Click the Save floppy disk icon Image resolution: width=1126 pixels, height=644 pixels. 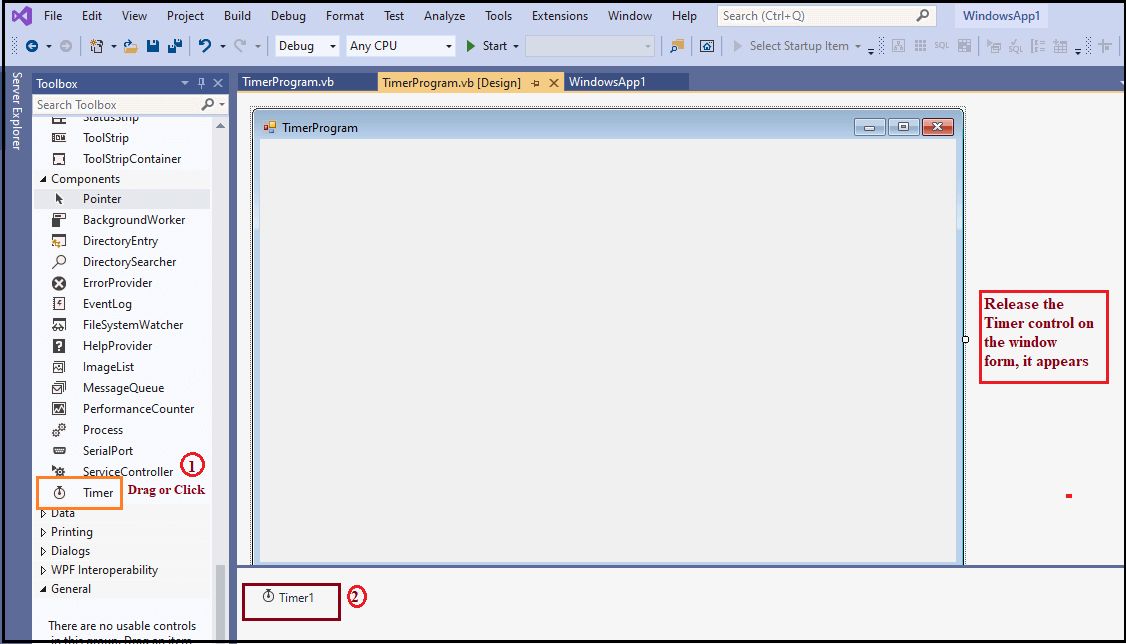(153, 46)
